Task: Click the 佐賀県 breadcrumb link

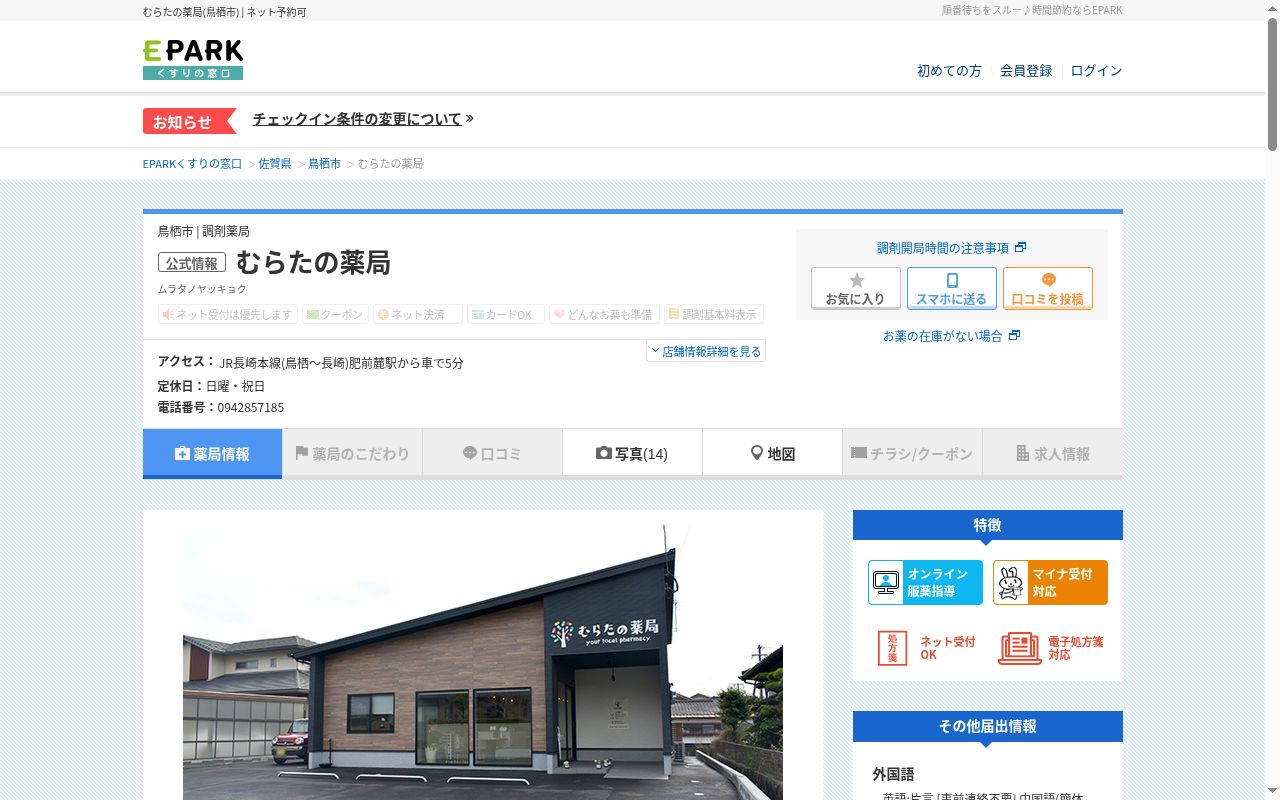Action: click(x=275, y=163)
